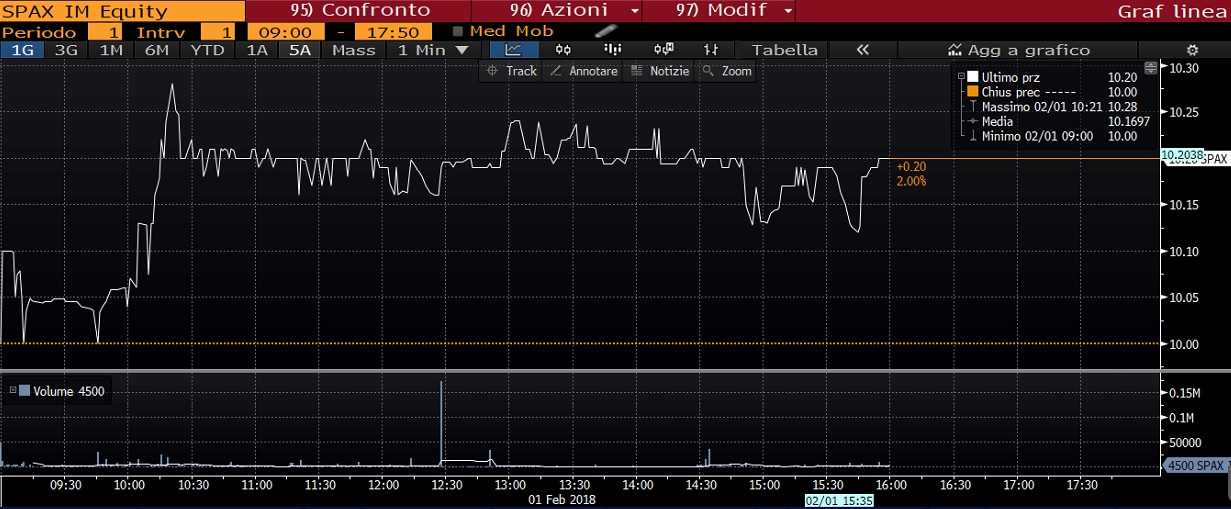Toggle the Med Mob checkbox
Image resolution: width=1231 pixels, height=509 pixels.
(x=458, y=31)
